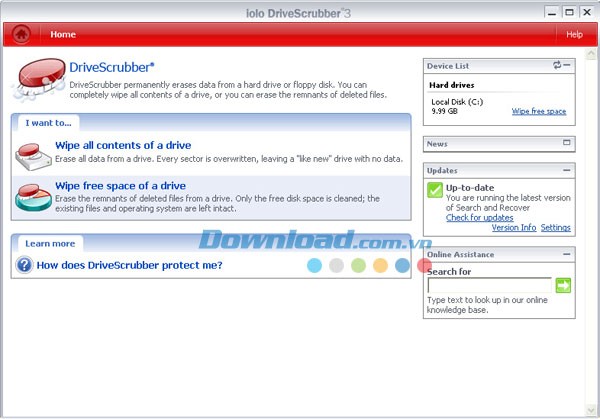Minimize the DriveScrubber window
Image resolution: width=600 pixels, height=419 pixels.
552,13
